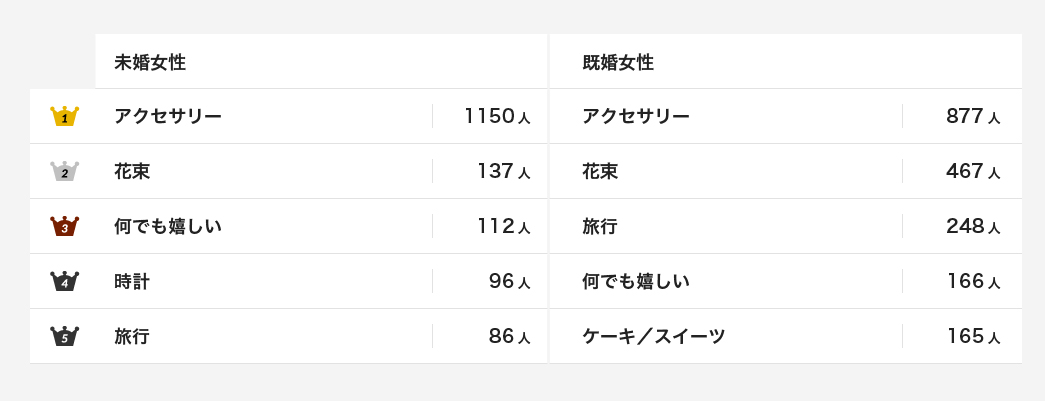Click the bronze rank 3 crown icon
This screenshot has height=401, width=1045.
[65, 226]
